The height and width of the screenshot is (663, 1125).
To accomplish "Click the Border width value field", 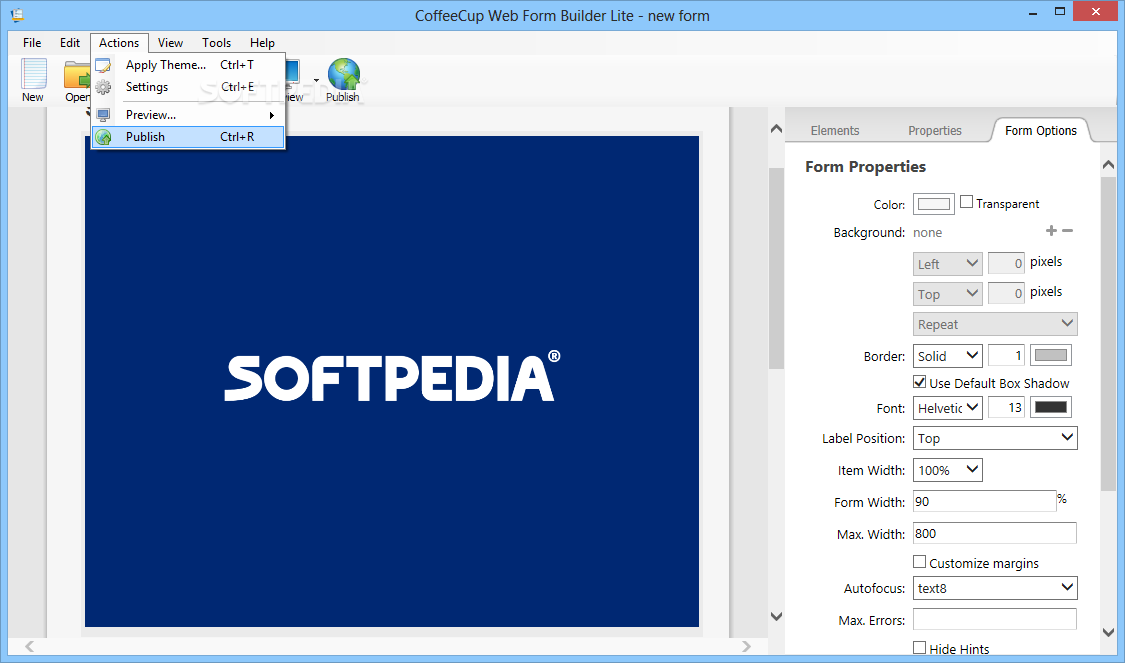I will [1006, 355].
